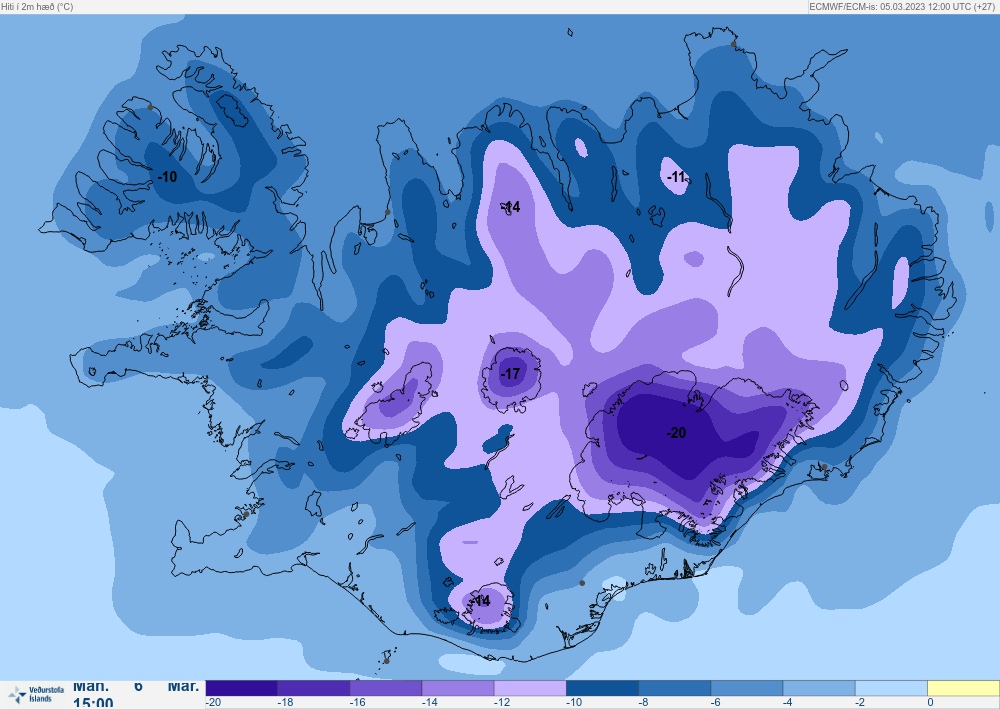Select the -18 to -16 purple legend swatch
Image resolution: width=1000 pixels, height=709 pixels.
click(x=314, y=688)
